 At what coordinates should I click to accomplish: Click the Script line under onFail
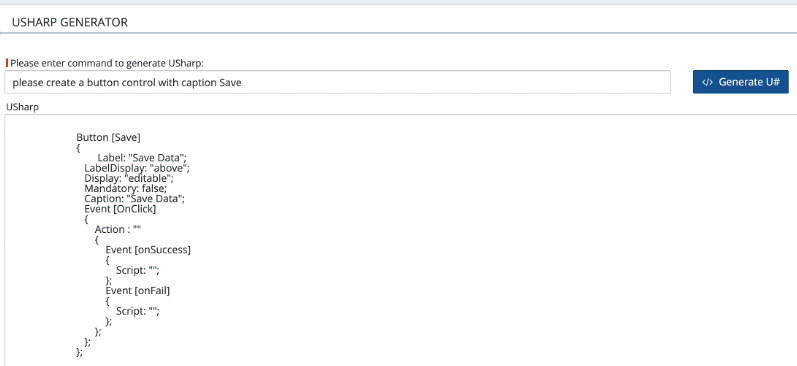click(x=138, y=311)
